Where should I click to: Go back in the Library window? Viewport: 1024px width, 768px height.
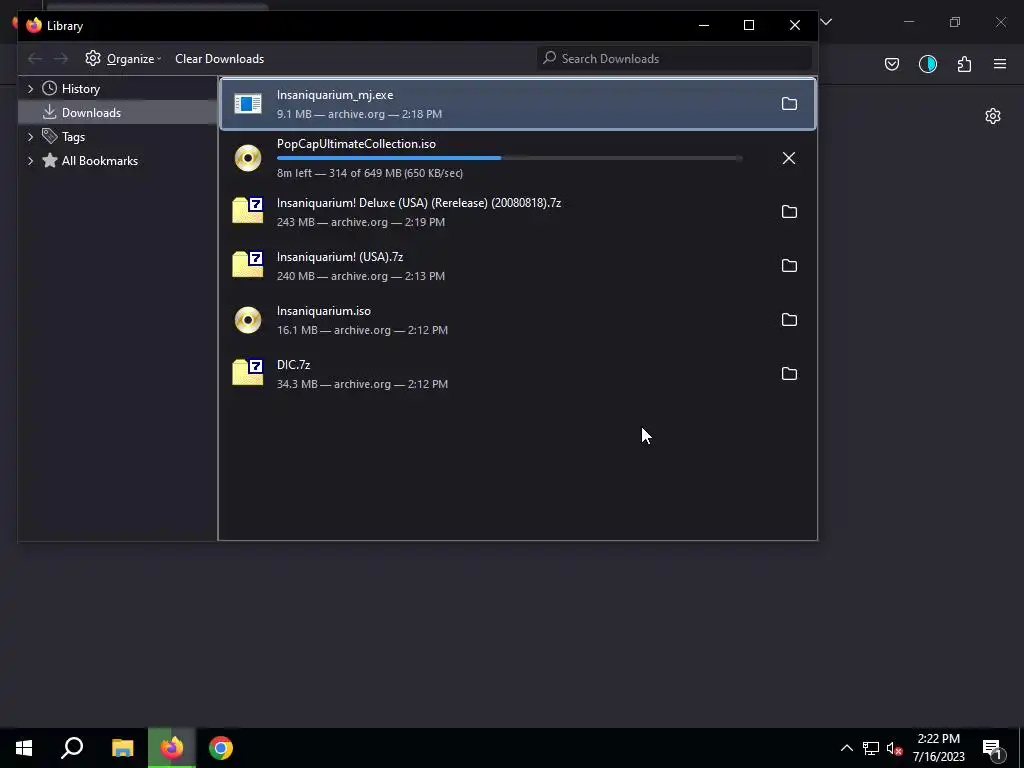pos(35,59)
